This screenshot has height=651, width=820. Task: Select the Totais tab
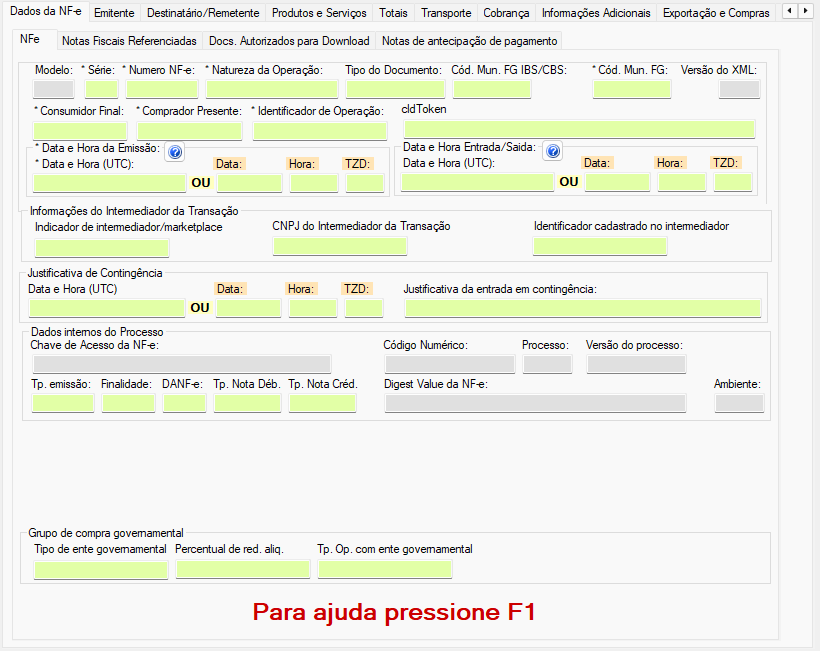coord(393,13)
